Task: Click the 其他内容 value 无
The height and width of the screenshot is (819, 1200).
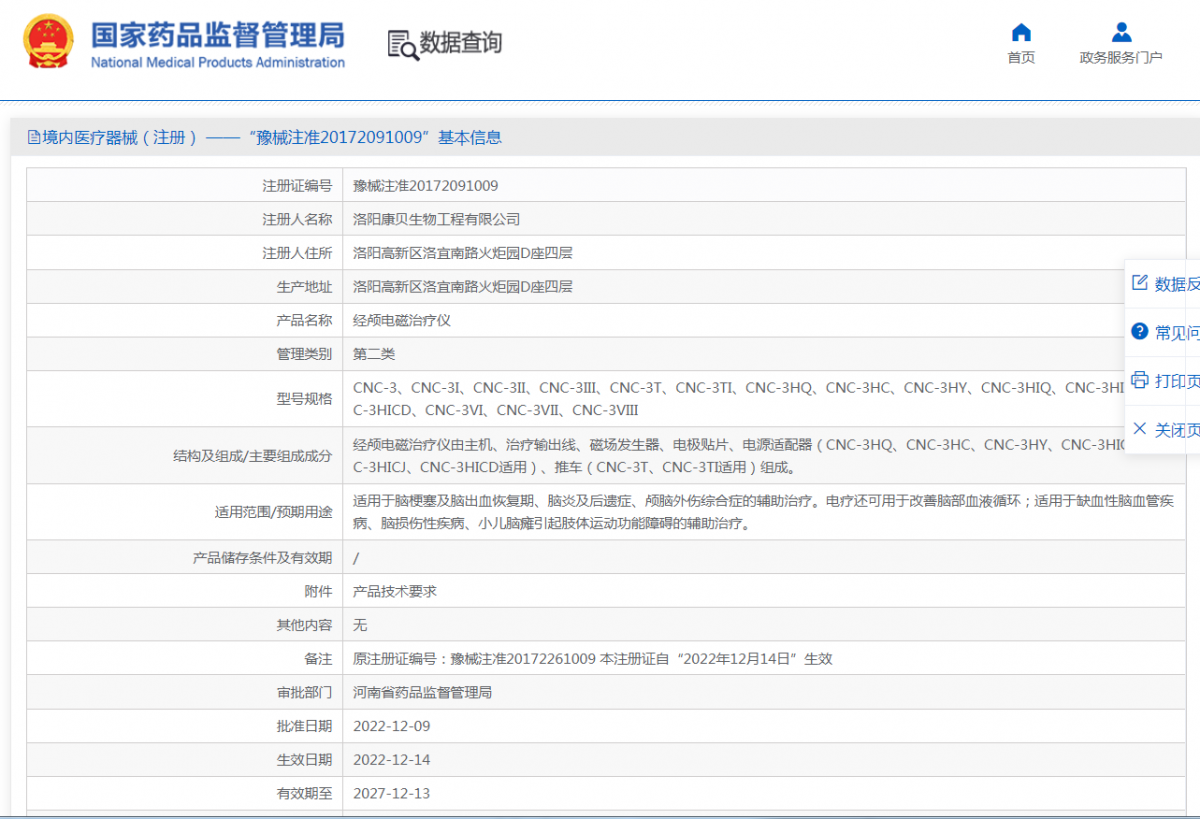Action: (360, 625)
